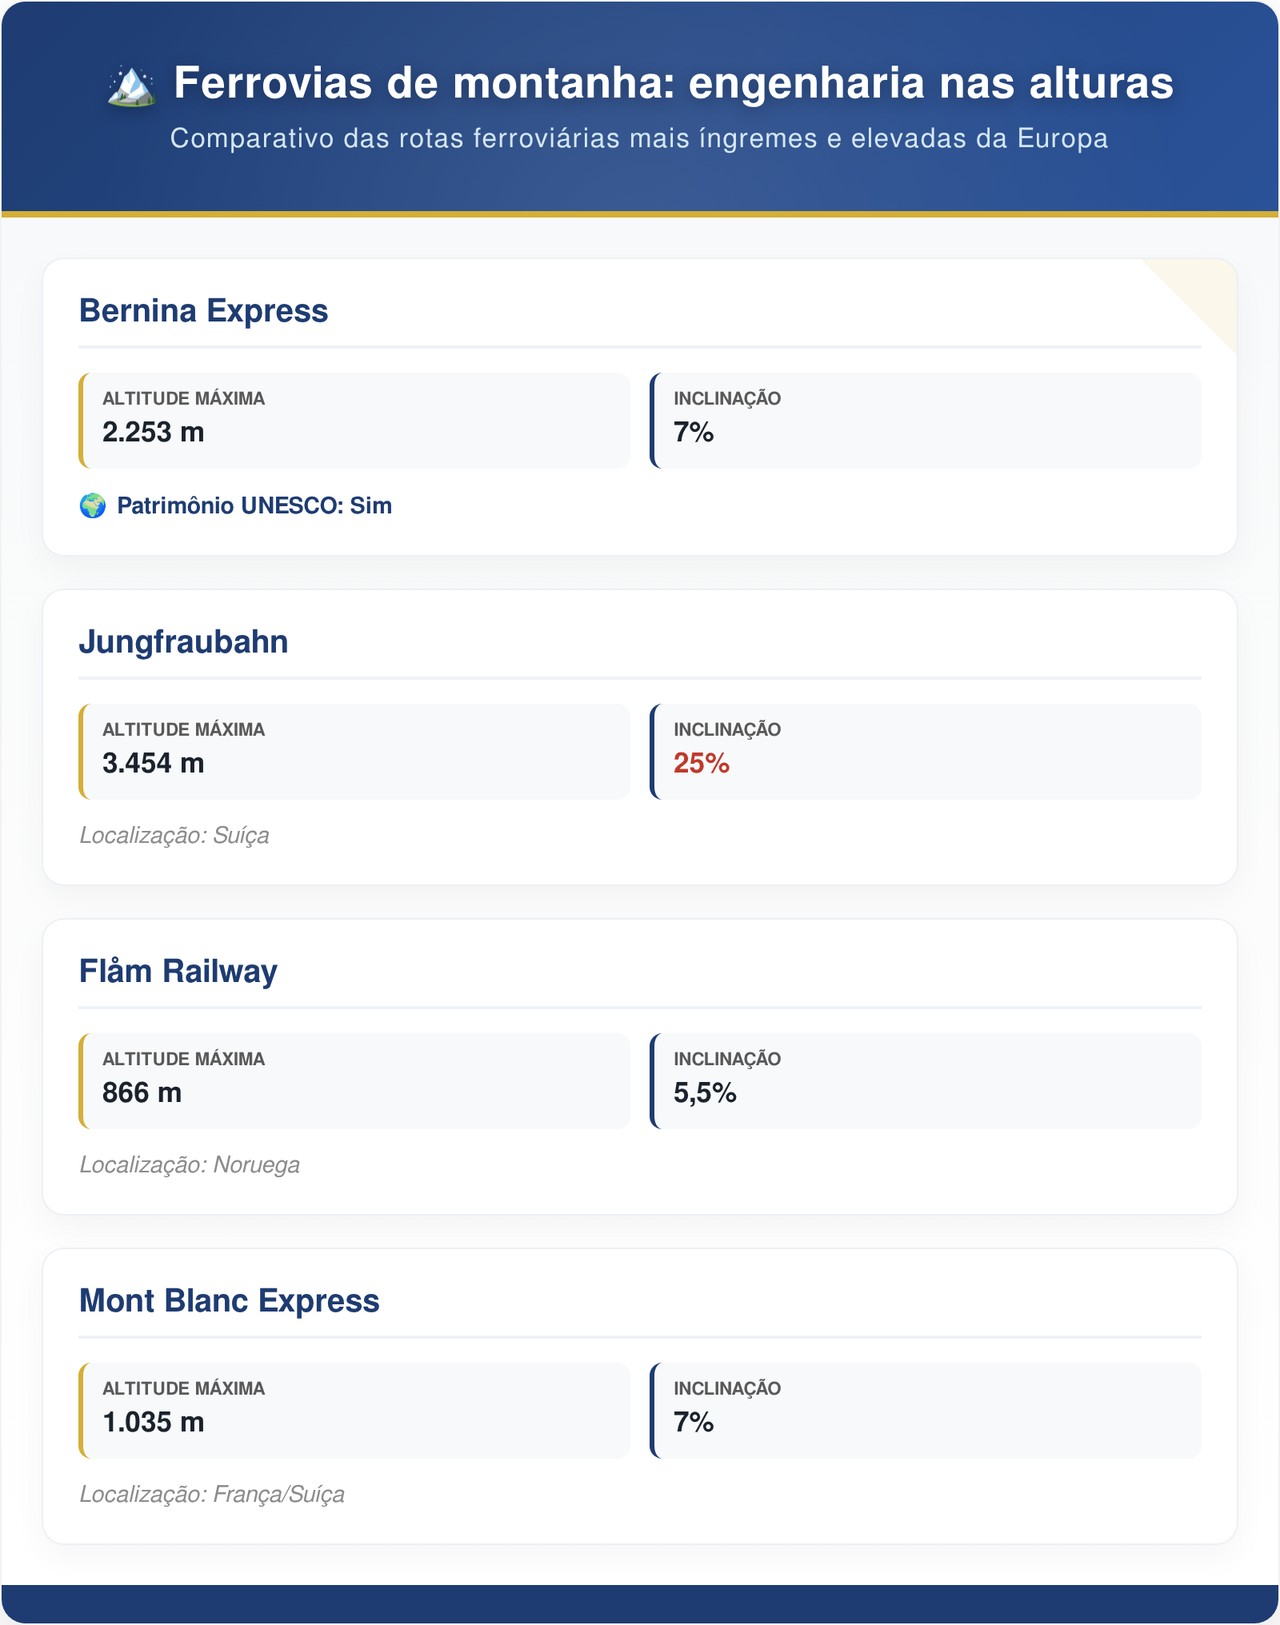Click the red 25% inclination value
The height and width of the screenshot is (1625, 1280).
702,764
